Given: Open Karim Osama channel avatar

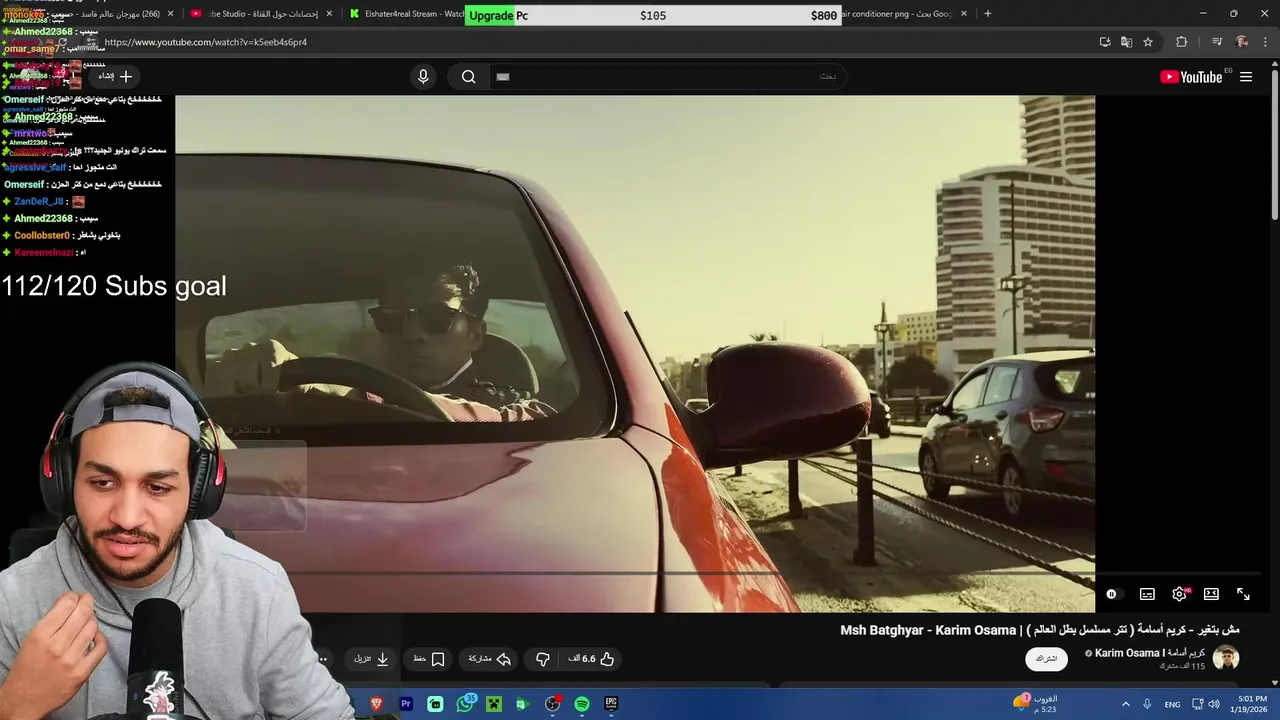Looking at the screenshot, I should [1226, 657].
